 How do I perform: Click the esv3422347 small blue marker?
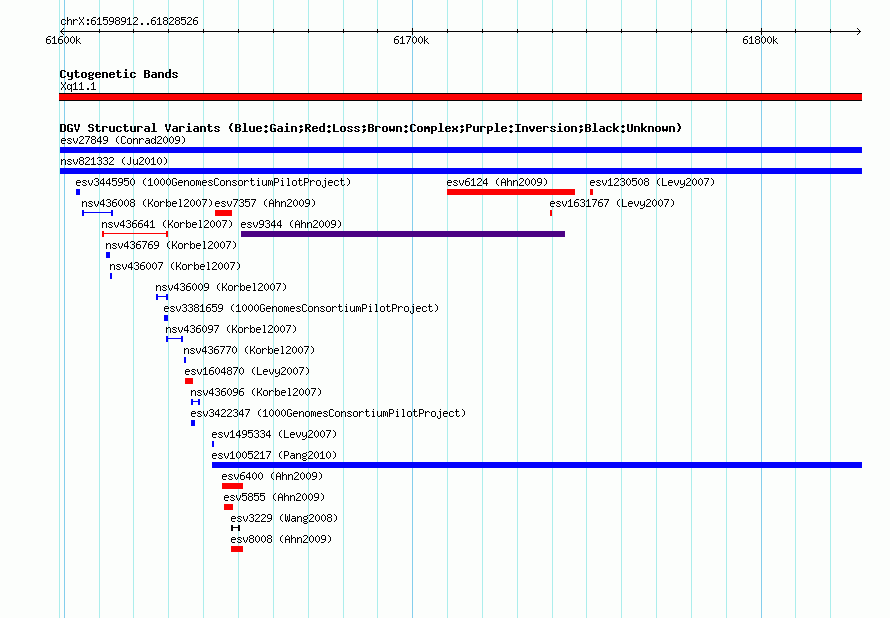pos(193,423)
